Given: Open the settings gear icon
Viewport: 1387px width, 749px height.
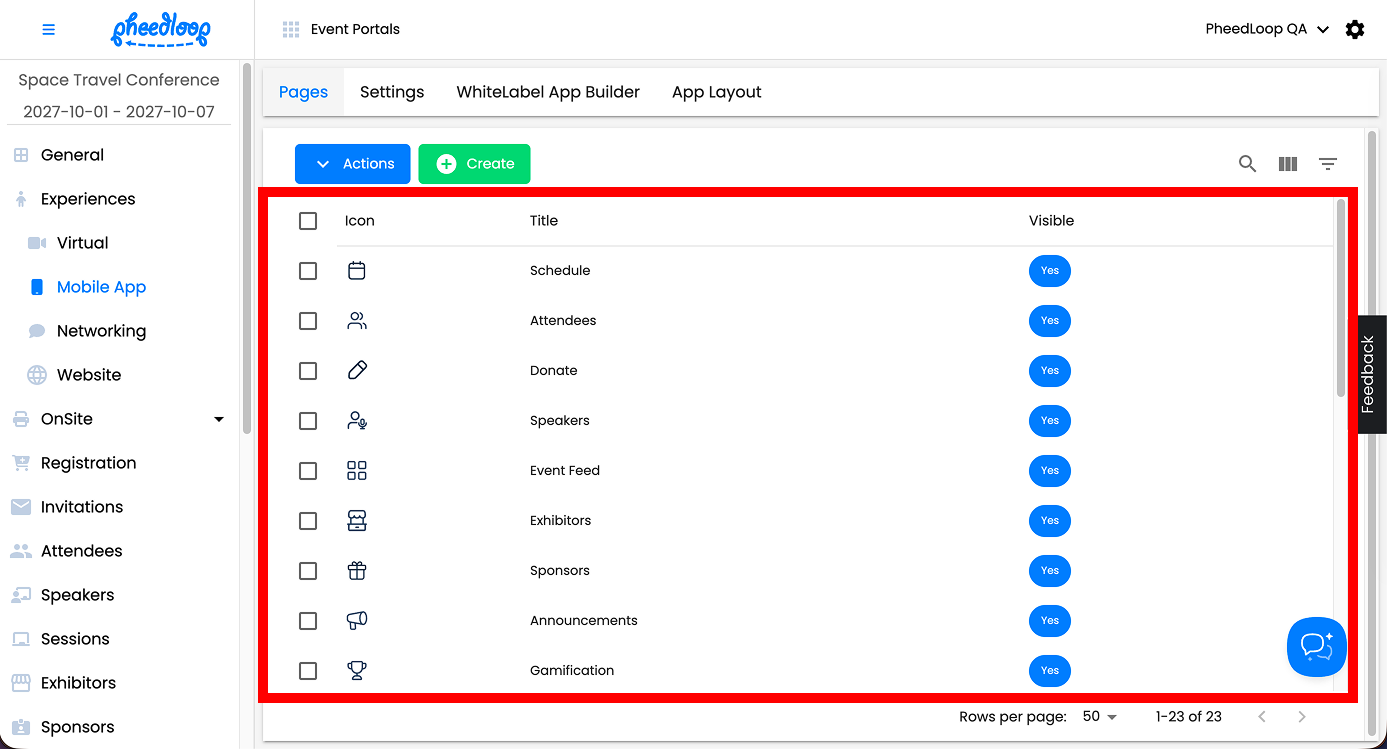Looking at the screenshot, I should 1355,30.
